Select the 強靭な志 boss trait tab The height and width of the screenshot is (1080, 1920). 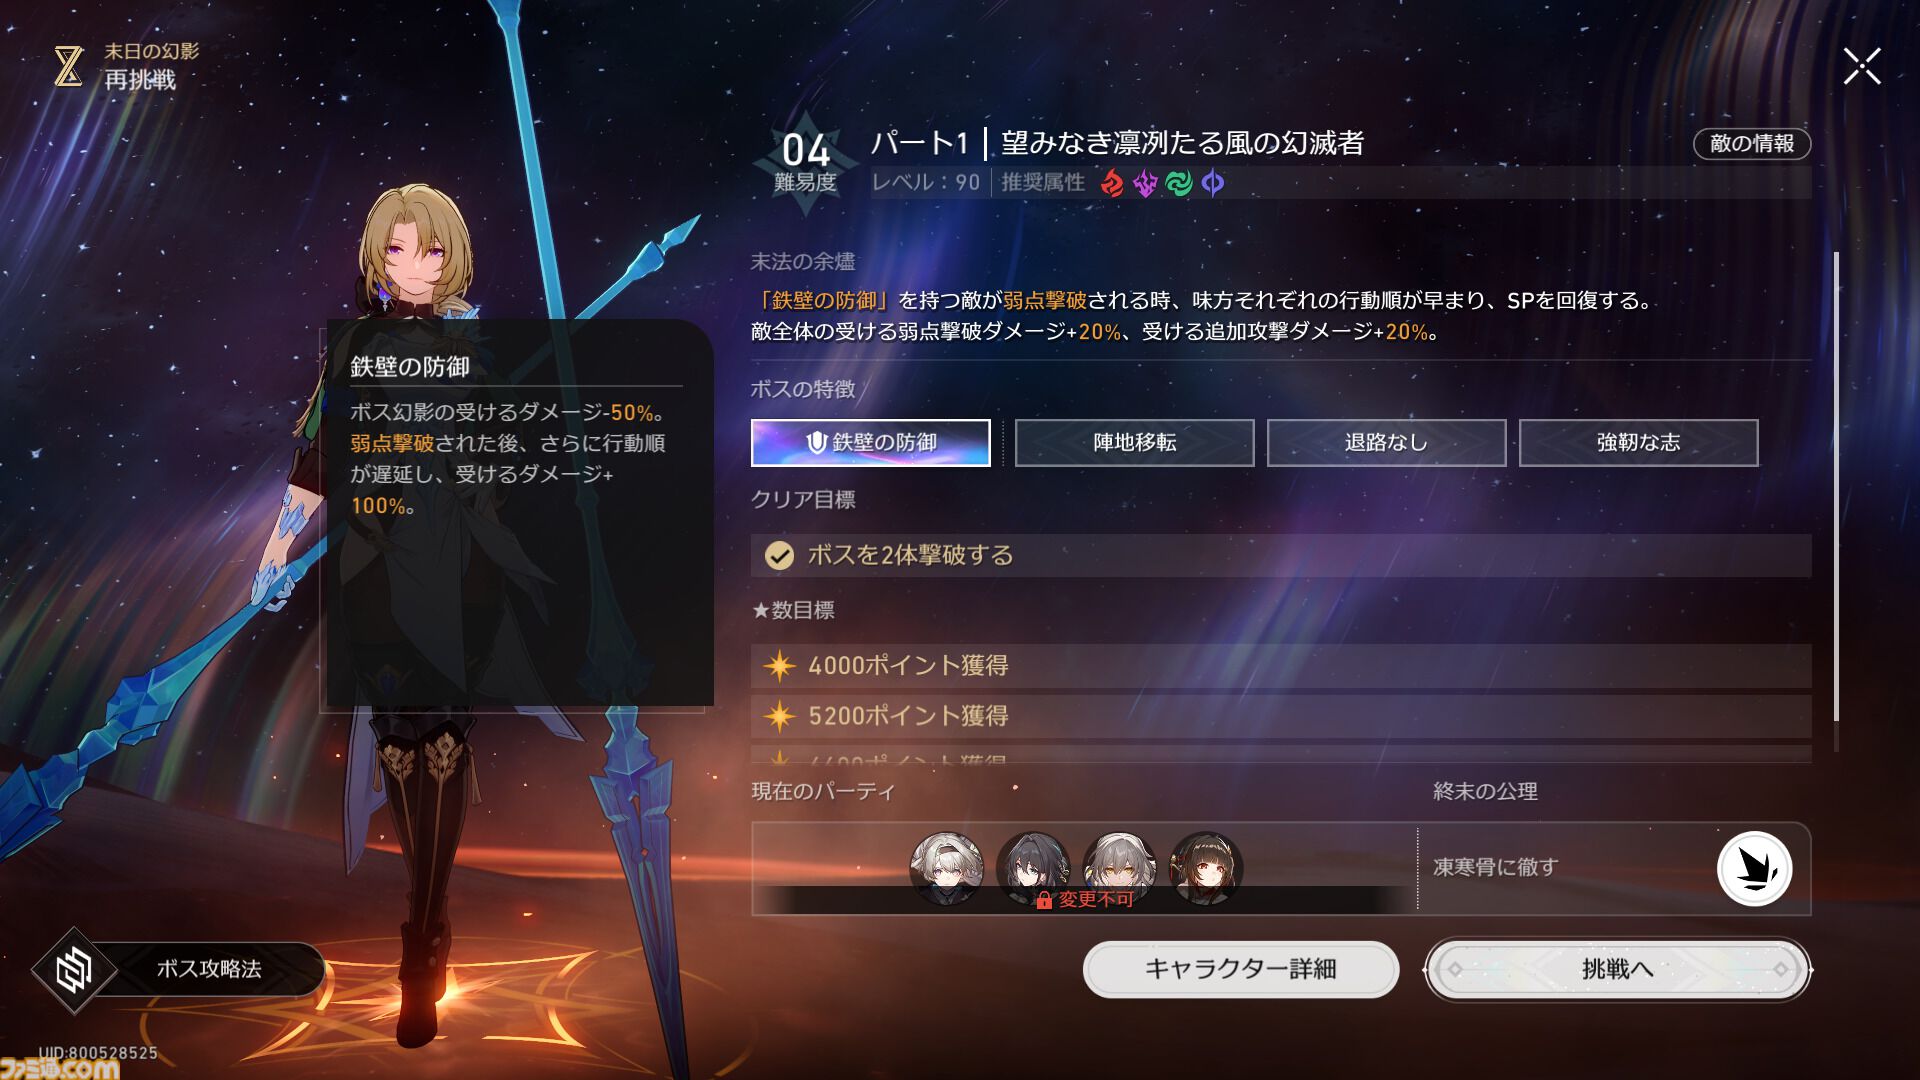(1639, 443)
